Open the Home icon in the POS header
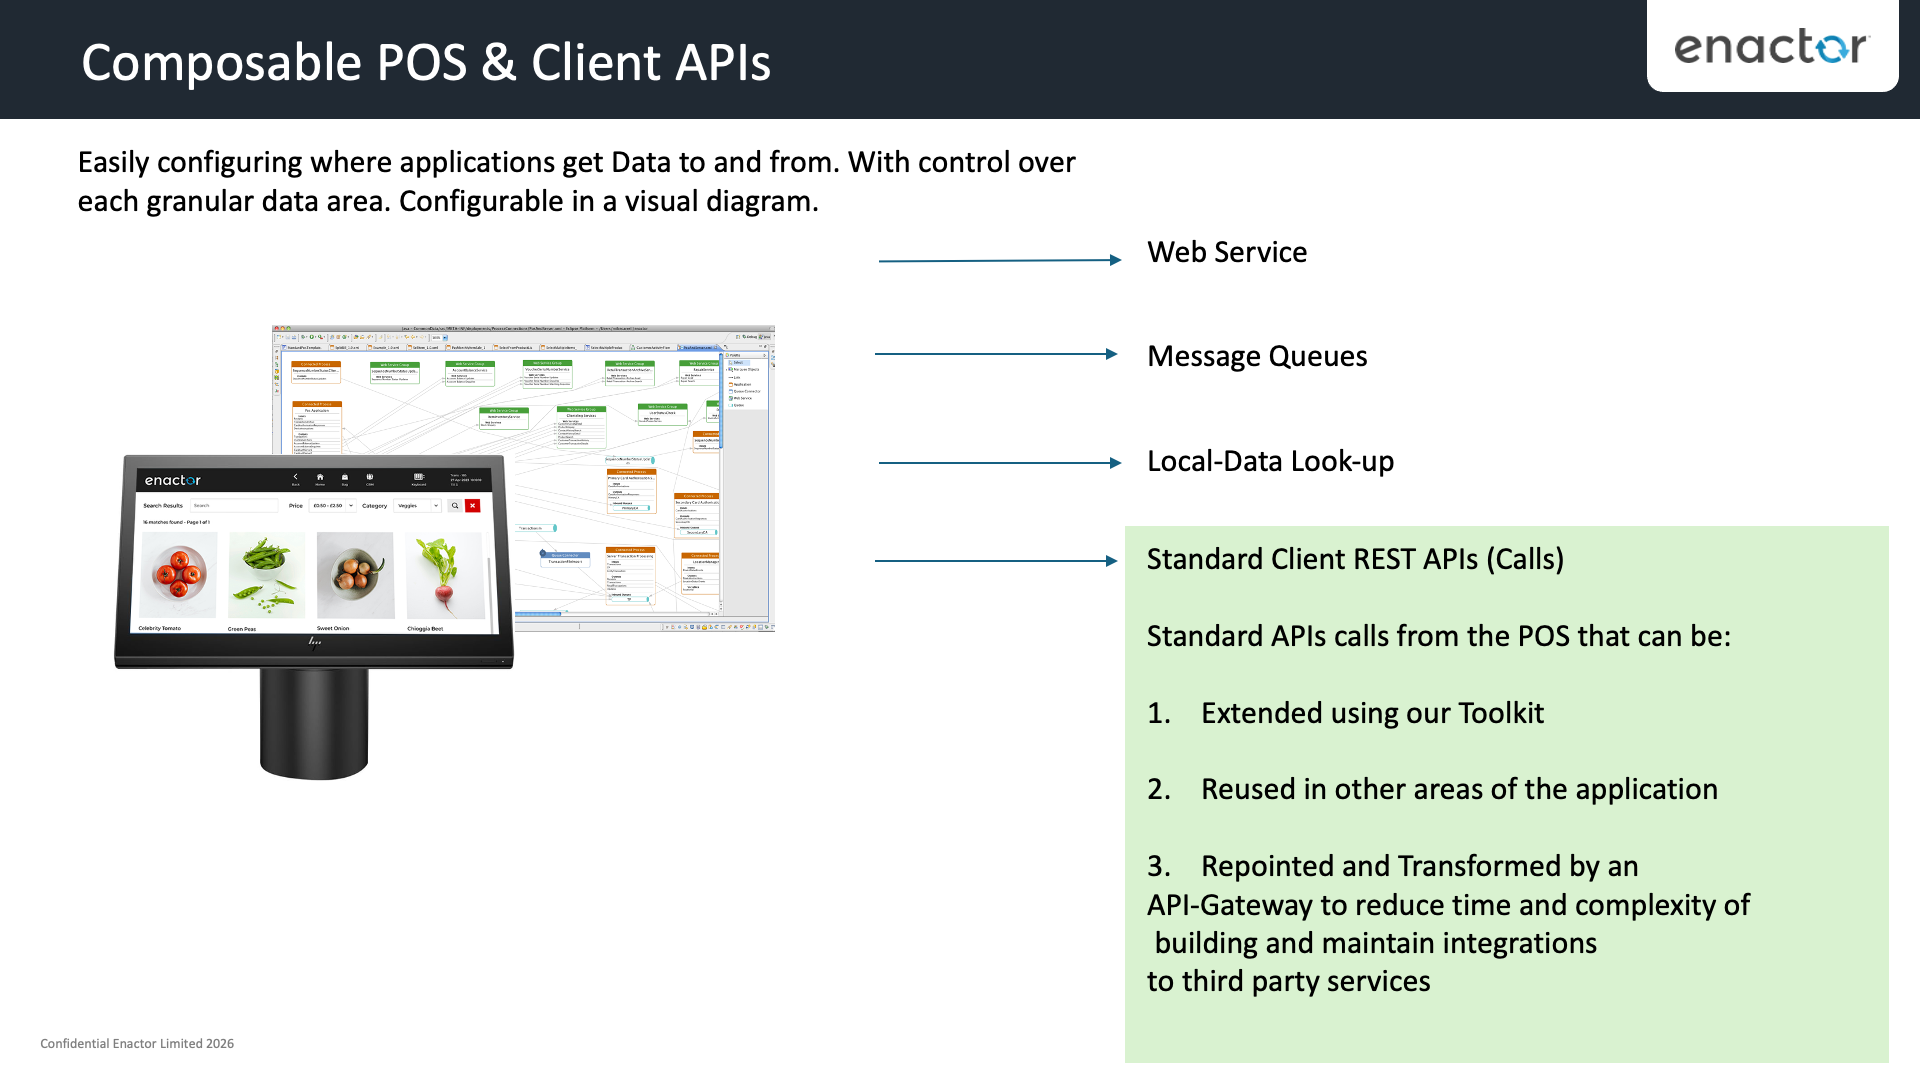1920x1080 pixels. coord(320,477)
